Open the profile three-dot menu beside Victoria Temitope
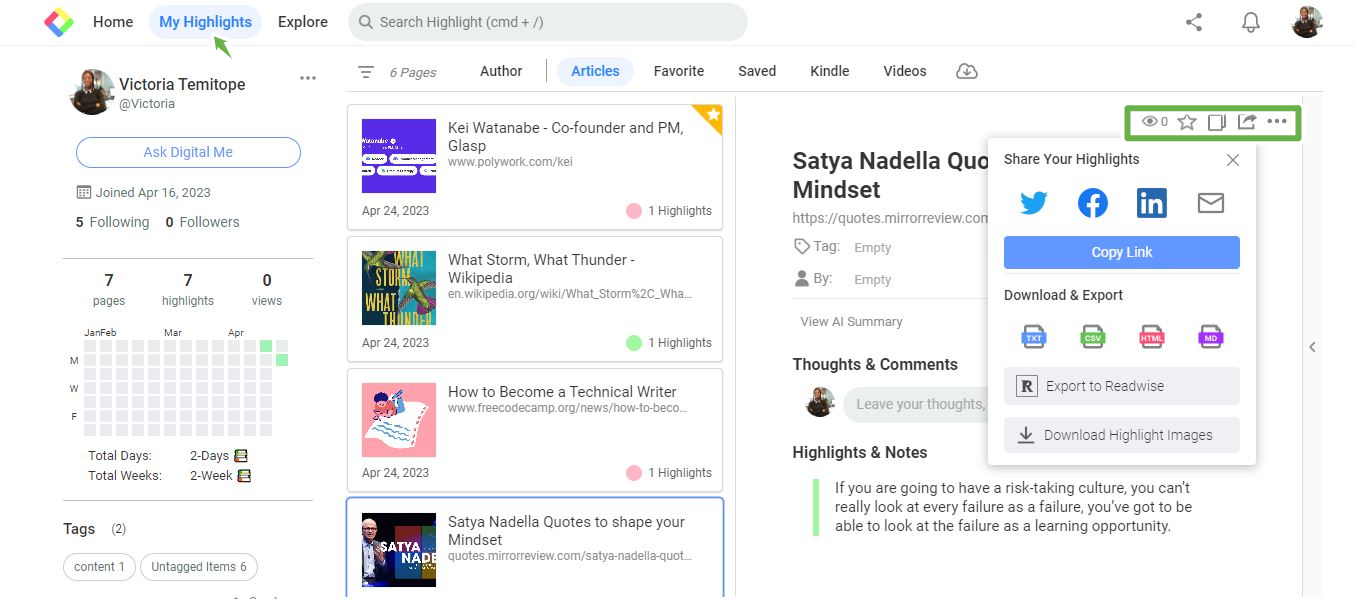 pos(308,79)
